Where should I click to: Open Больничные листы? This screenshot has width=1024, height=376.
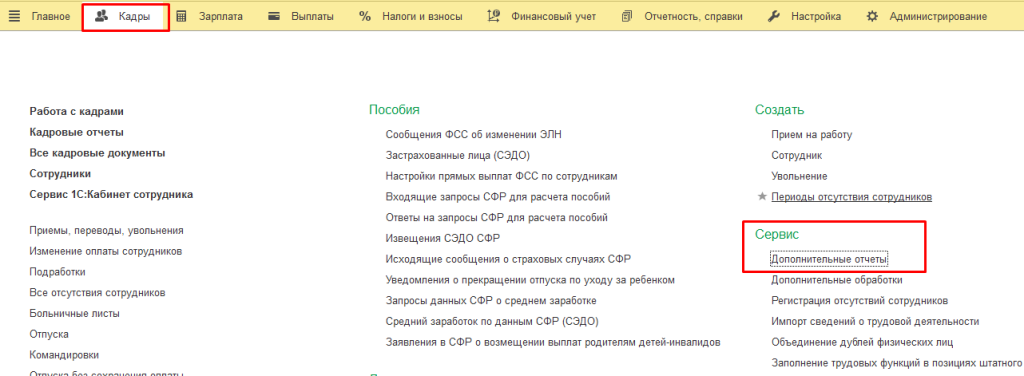(74, 313)
